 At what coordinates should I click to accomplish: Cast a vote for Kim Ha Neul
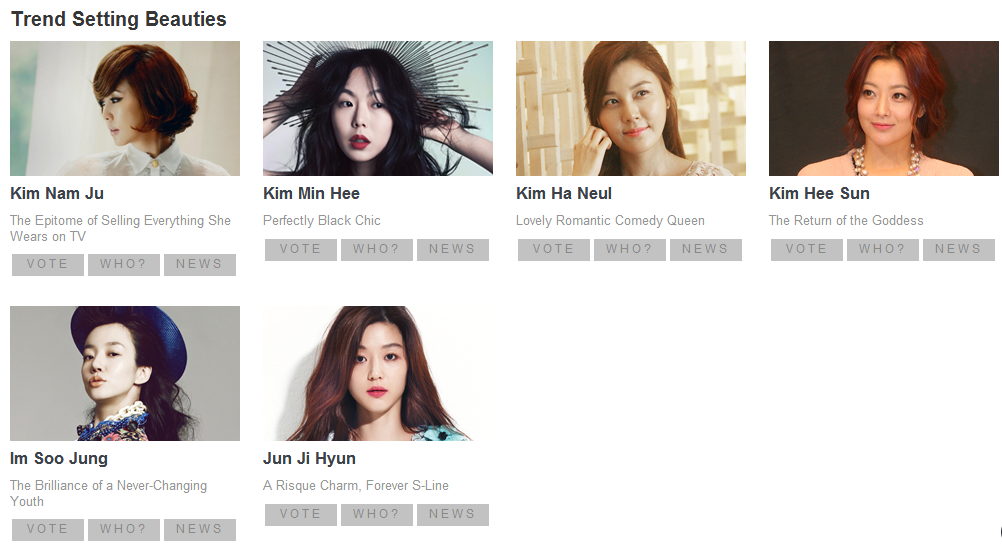pos(554,249)
